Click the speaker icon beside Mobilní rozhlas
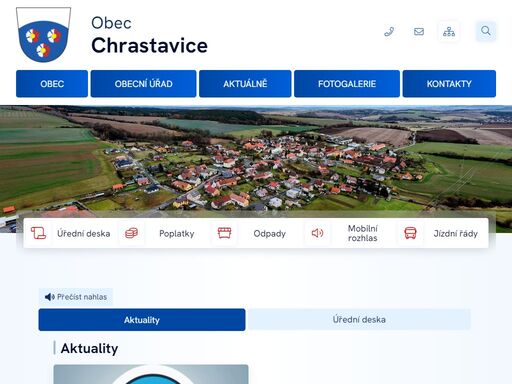The image size is (512, 384). 317,233
